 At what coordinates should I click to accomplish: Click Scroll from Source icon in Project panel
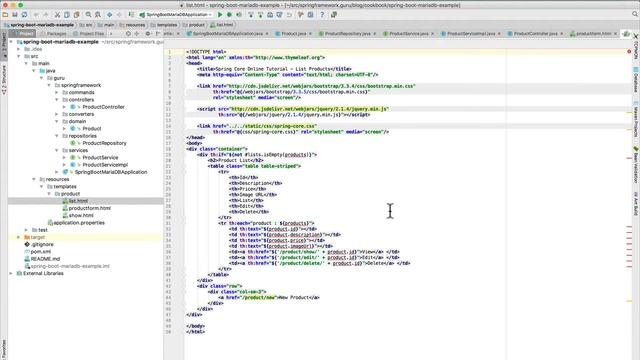[128, 33]
